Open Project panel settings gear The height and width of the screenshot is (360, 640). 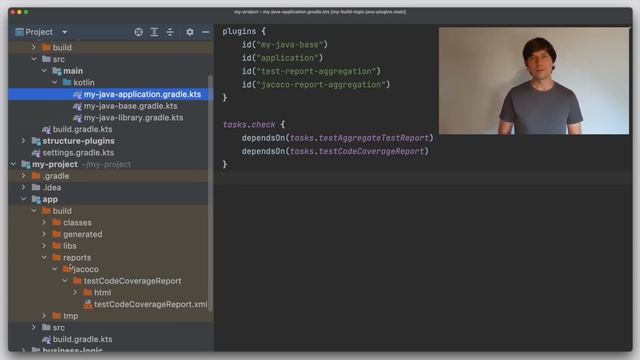click(x=190, y=32)
